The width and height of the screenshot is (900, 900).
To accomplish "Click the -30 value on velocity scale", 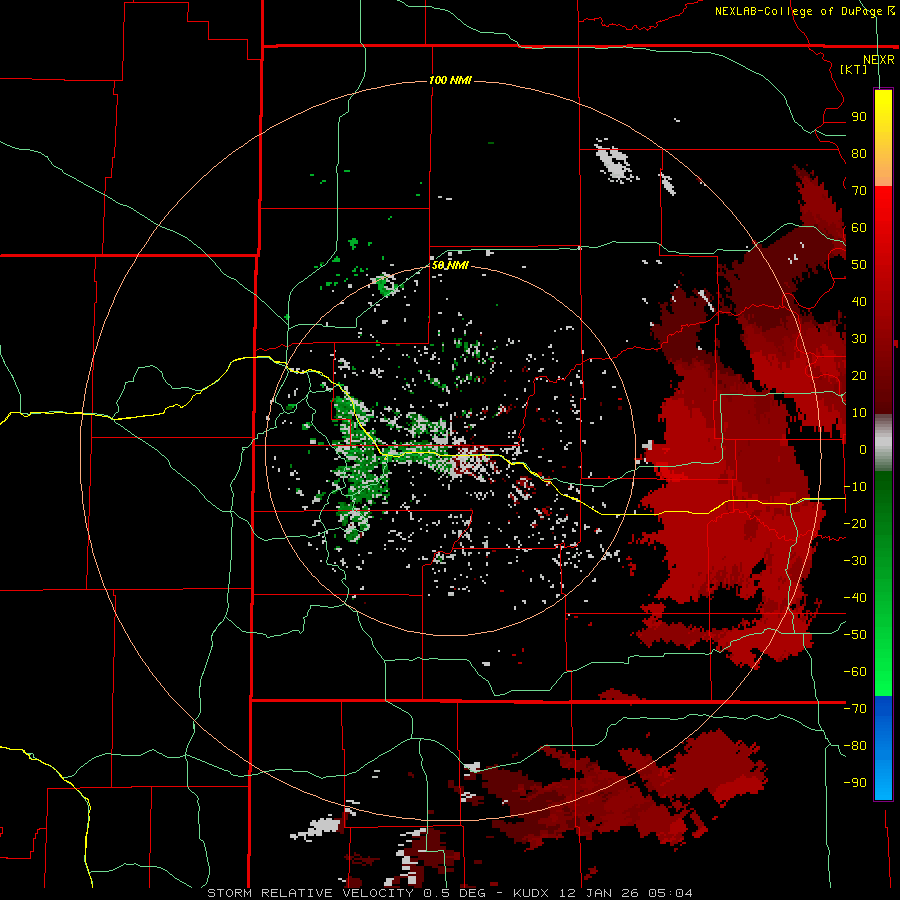I will click(x=855, y=561).
